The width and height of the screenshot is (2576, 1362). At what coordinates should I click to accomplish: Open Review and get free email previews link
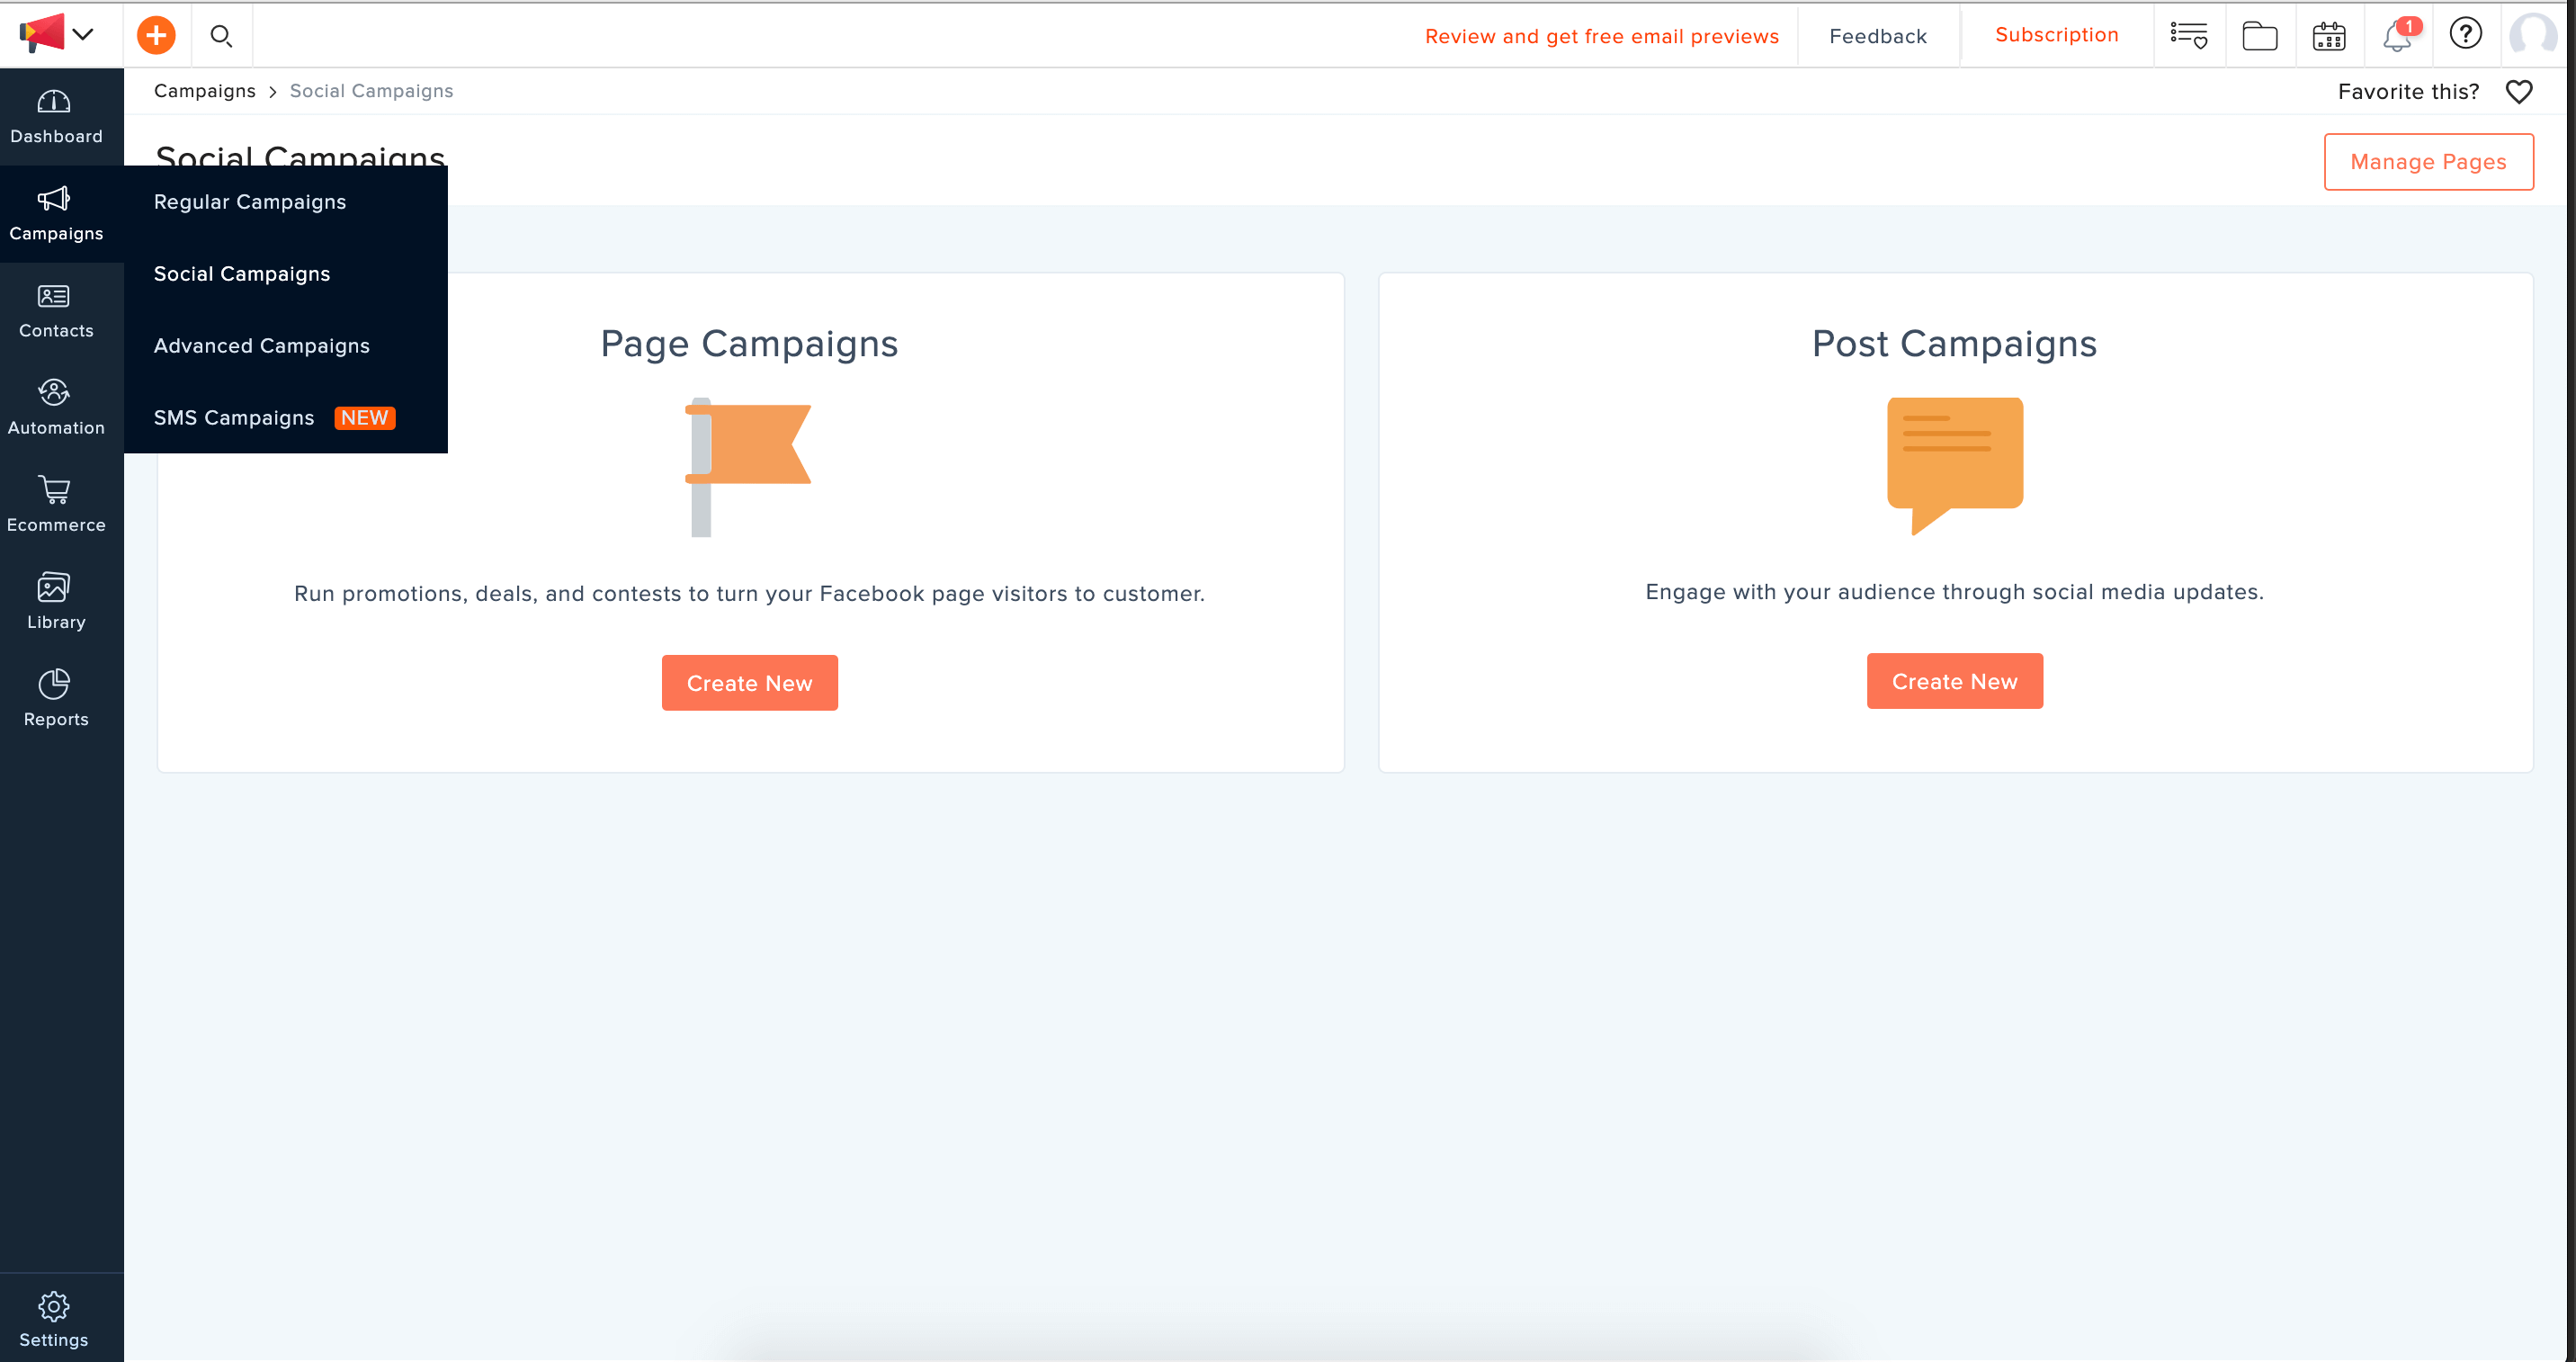[1601, 36]
